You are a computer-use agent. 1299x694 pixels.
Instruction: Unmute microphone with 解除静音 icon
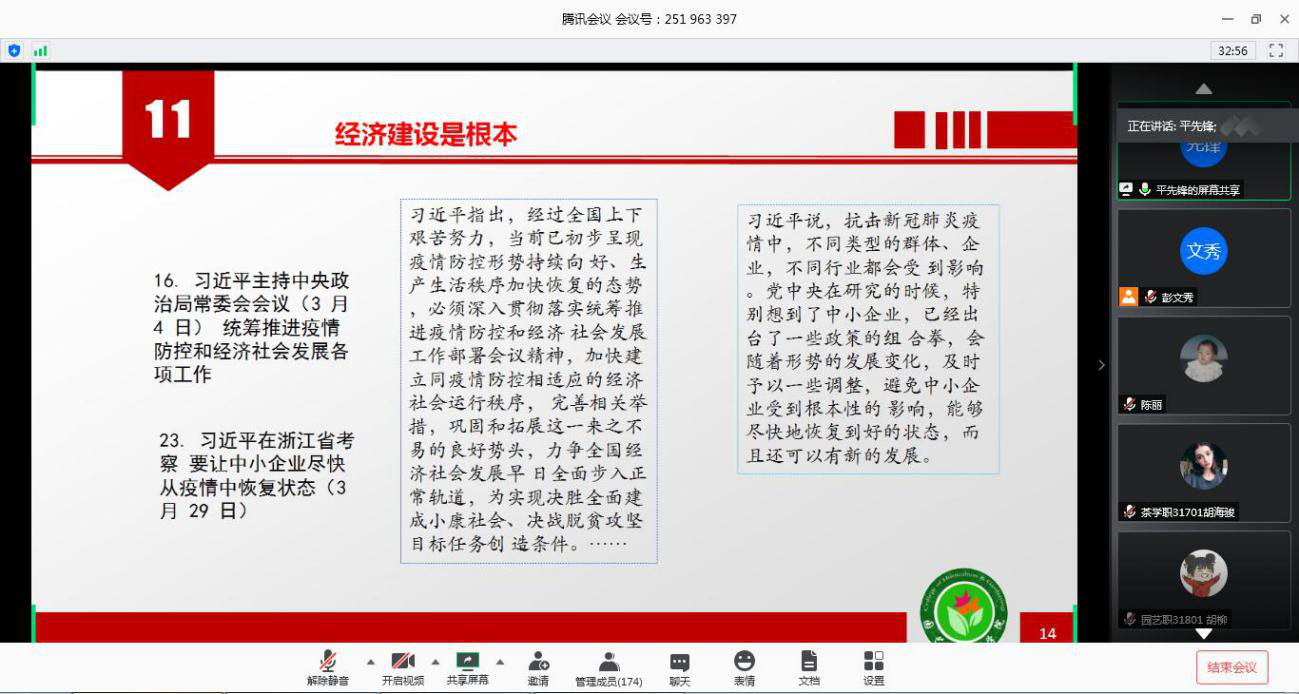(327, 667)
